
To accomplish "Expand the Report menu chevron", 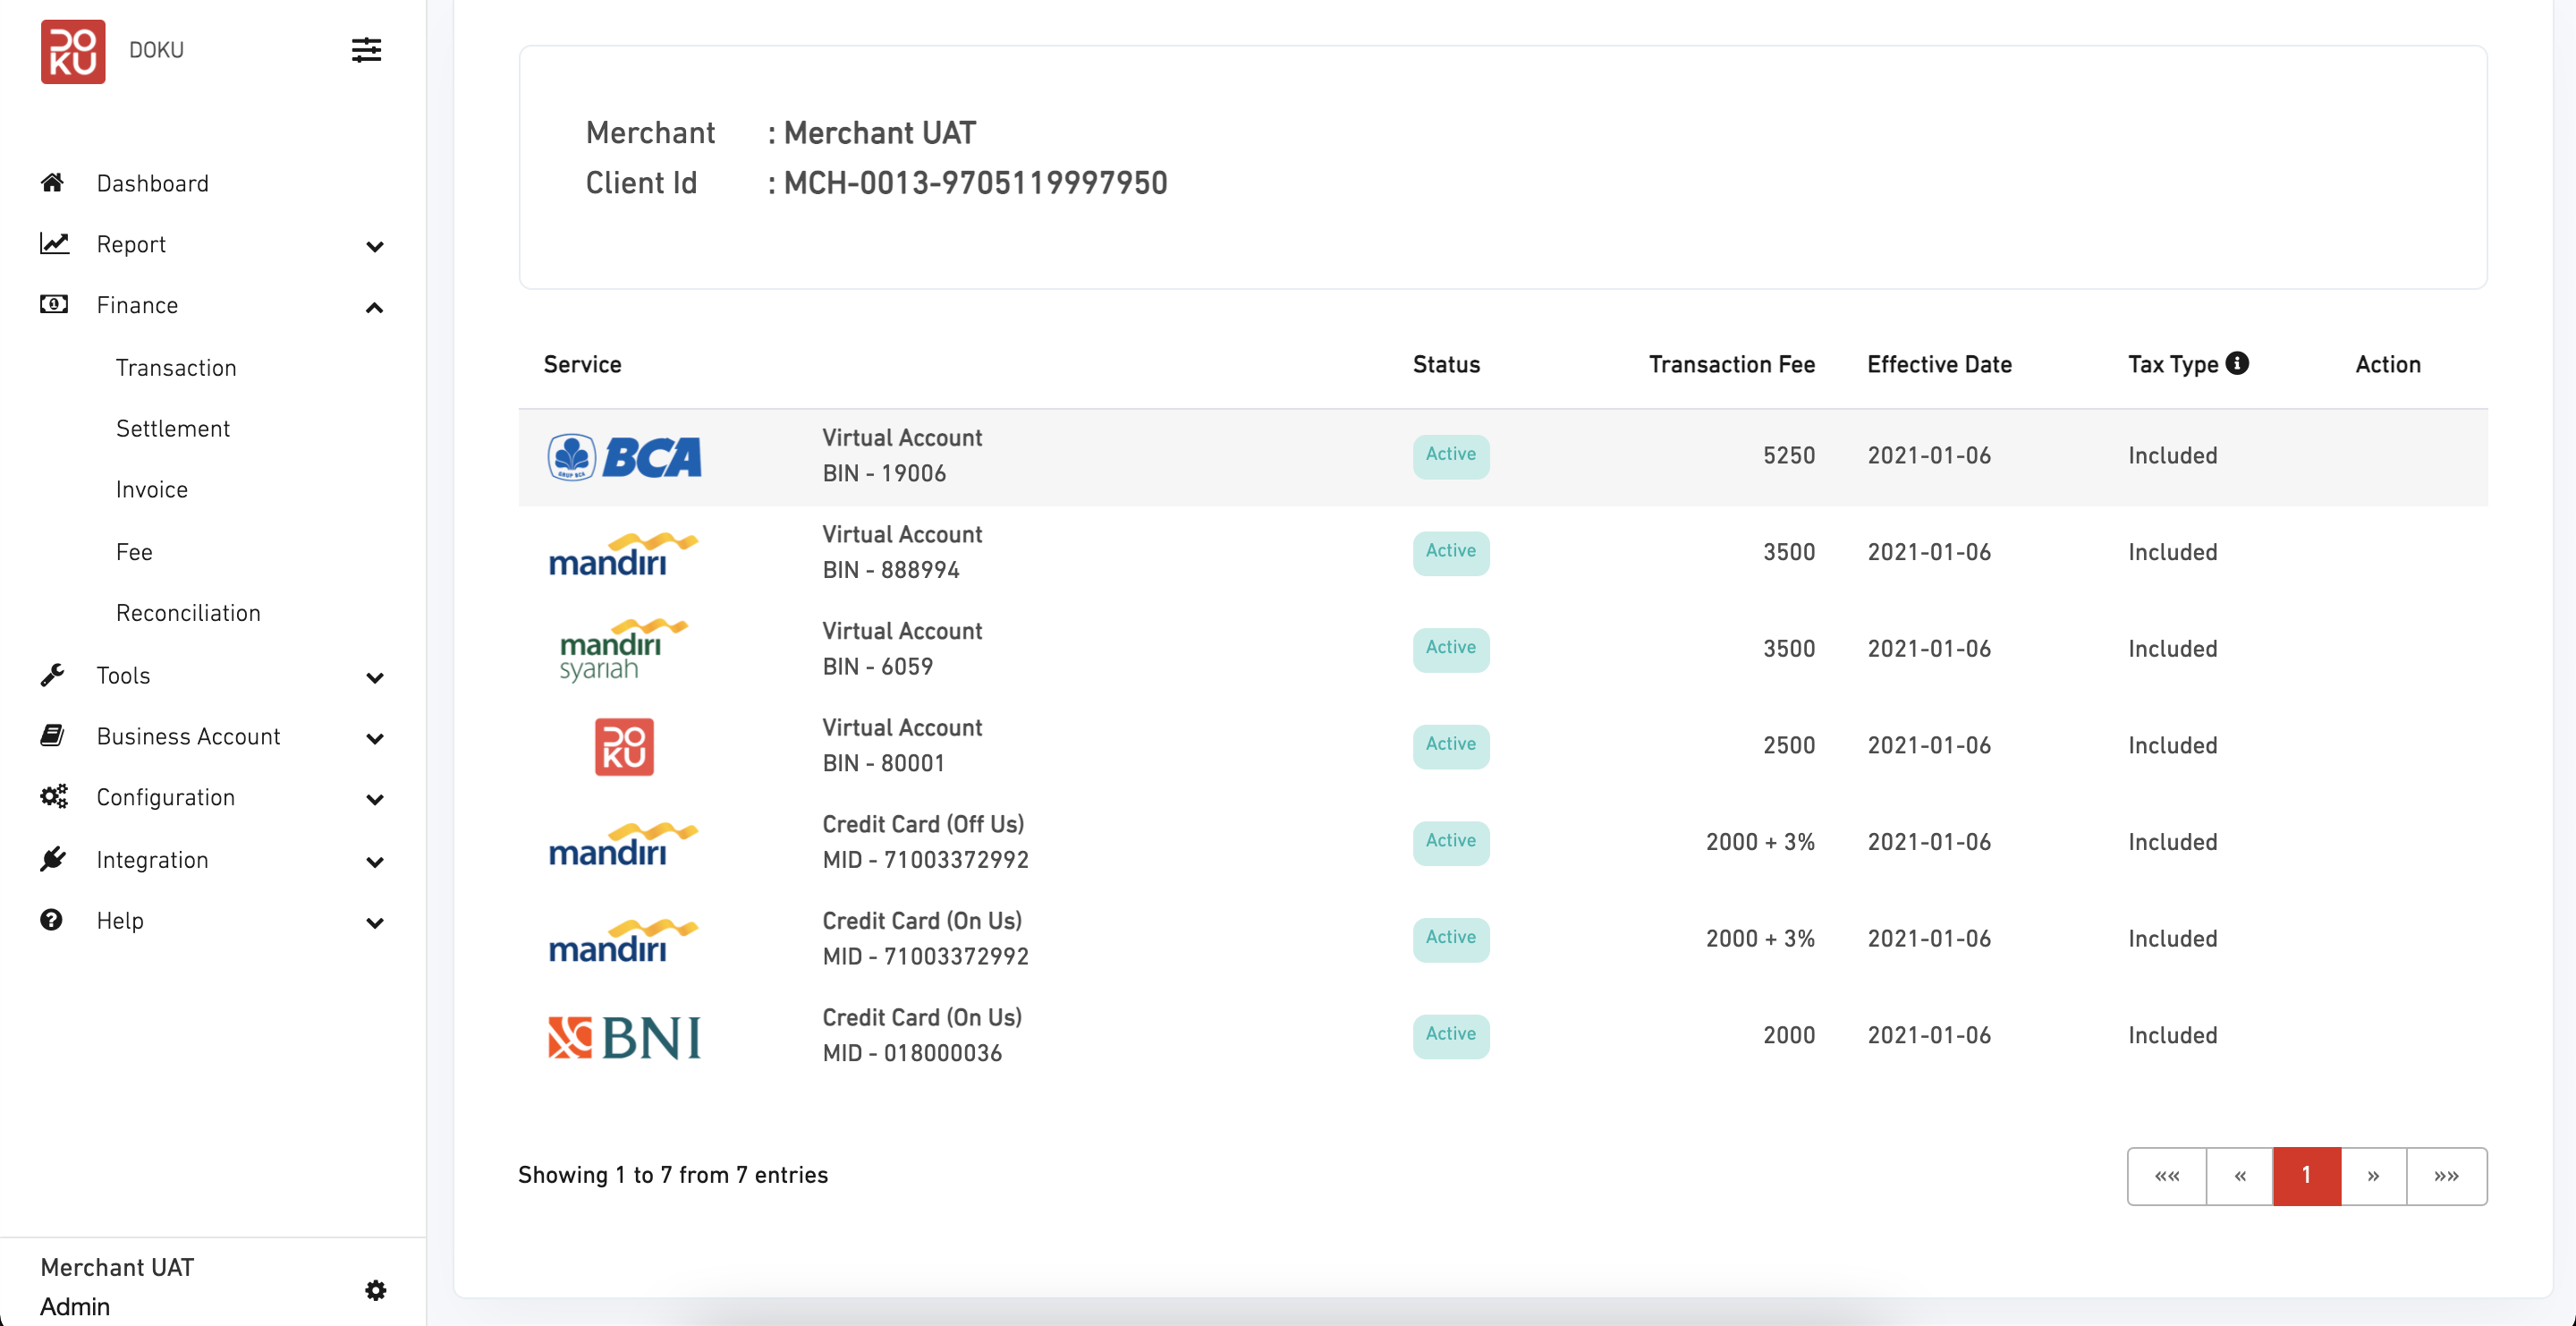I will pyautogui.click(x=375, y=246).
